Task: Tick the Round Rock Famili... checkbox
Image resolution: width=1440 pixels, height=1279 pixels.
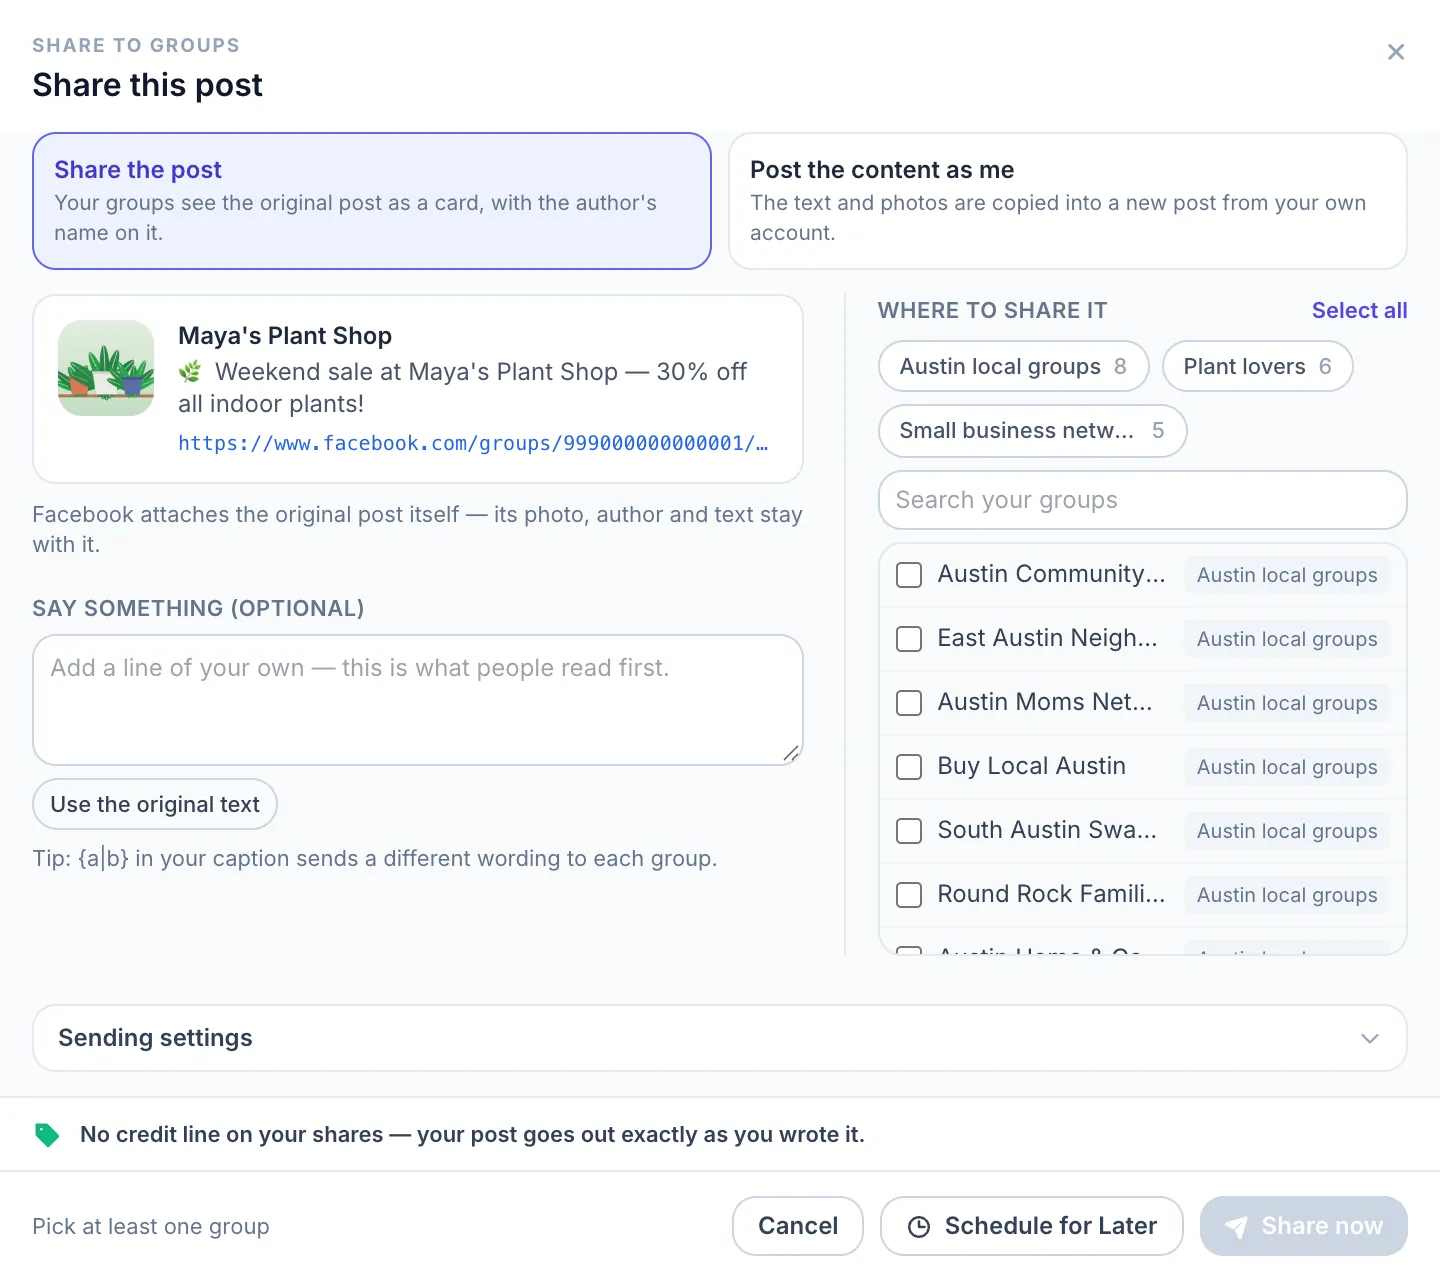Action: 909,895
